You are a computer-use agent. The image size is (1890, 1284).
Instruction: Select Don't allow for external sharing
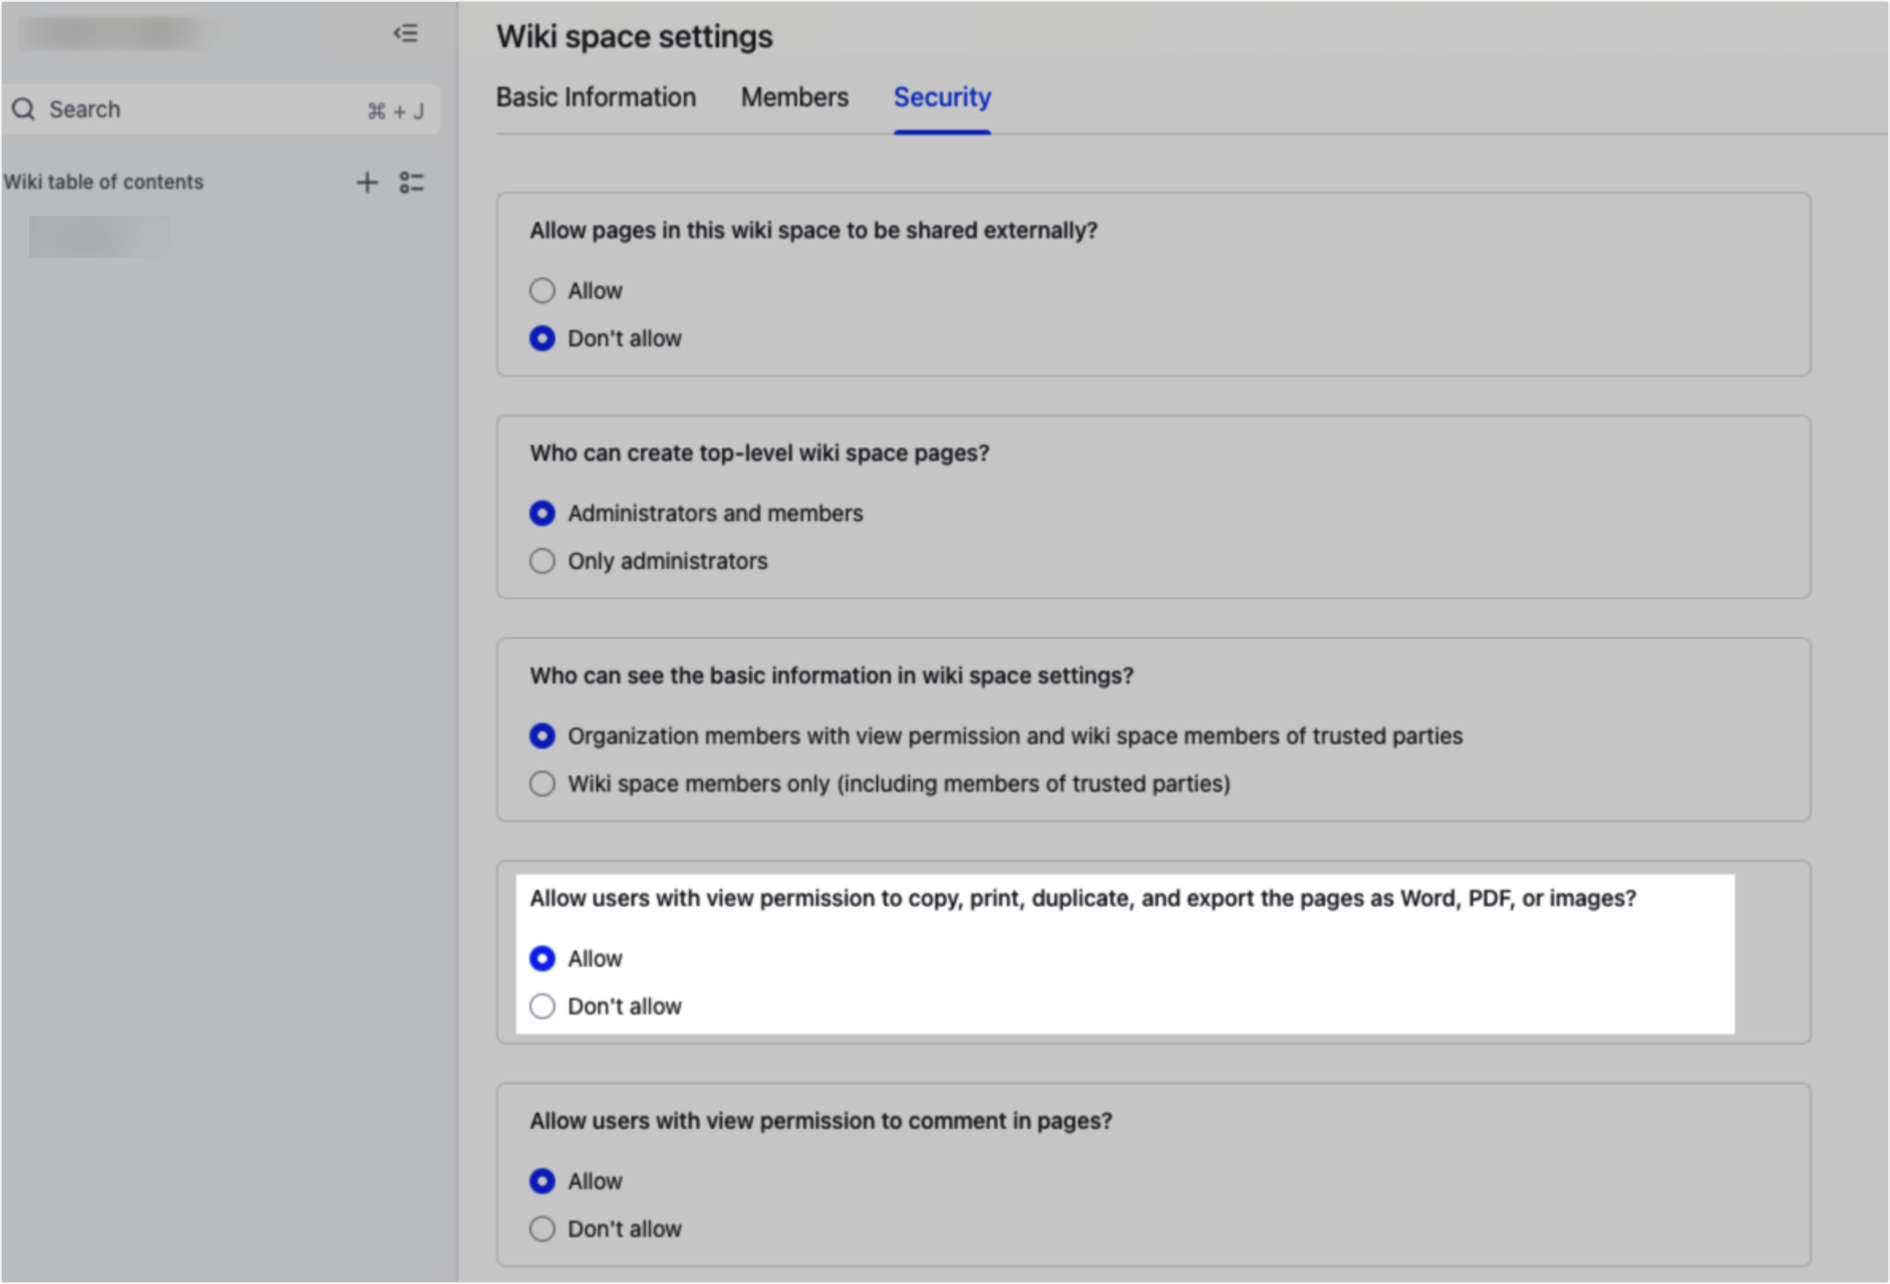(542, 339)
